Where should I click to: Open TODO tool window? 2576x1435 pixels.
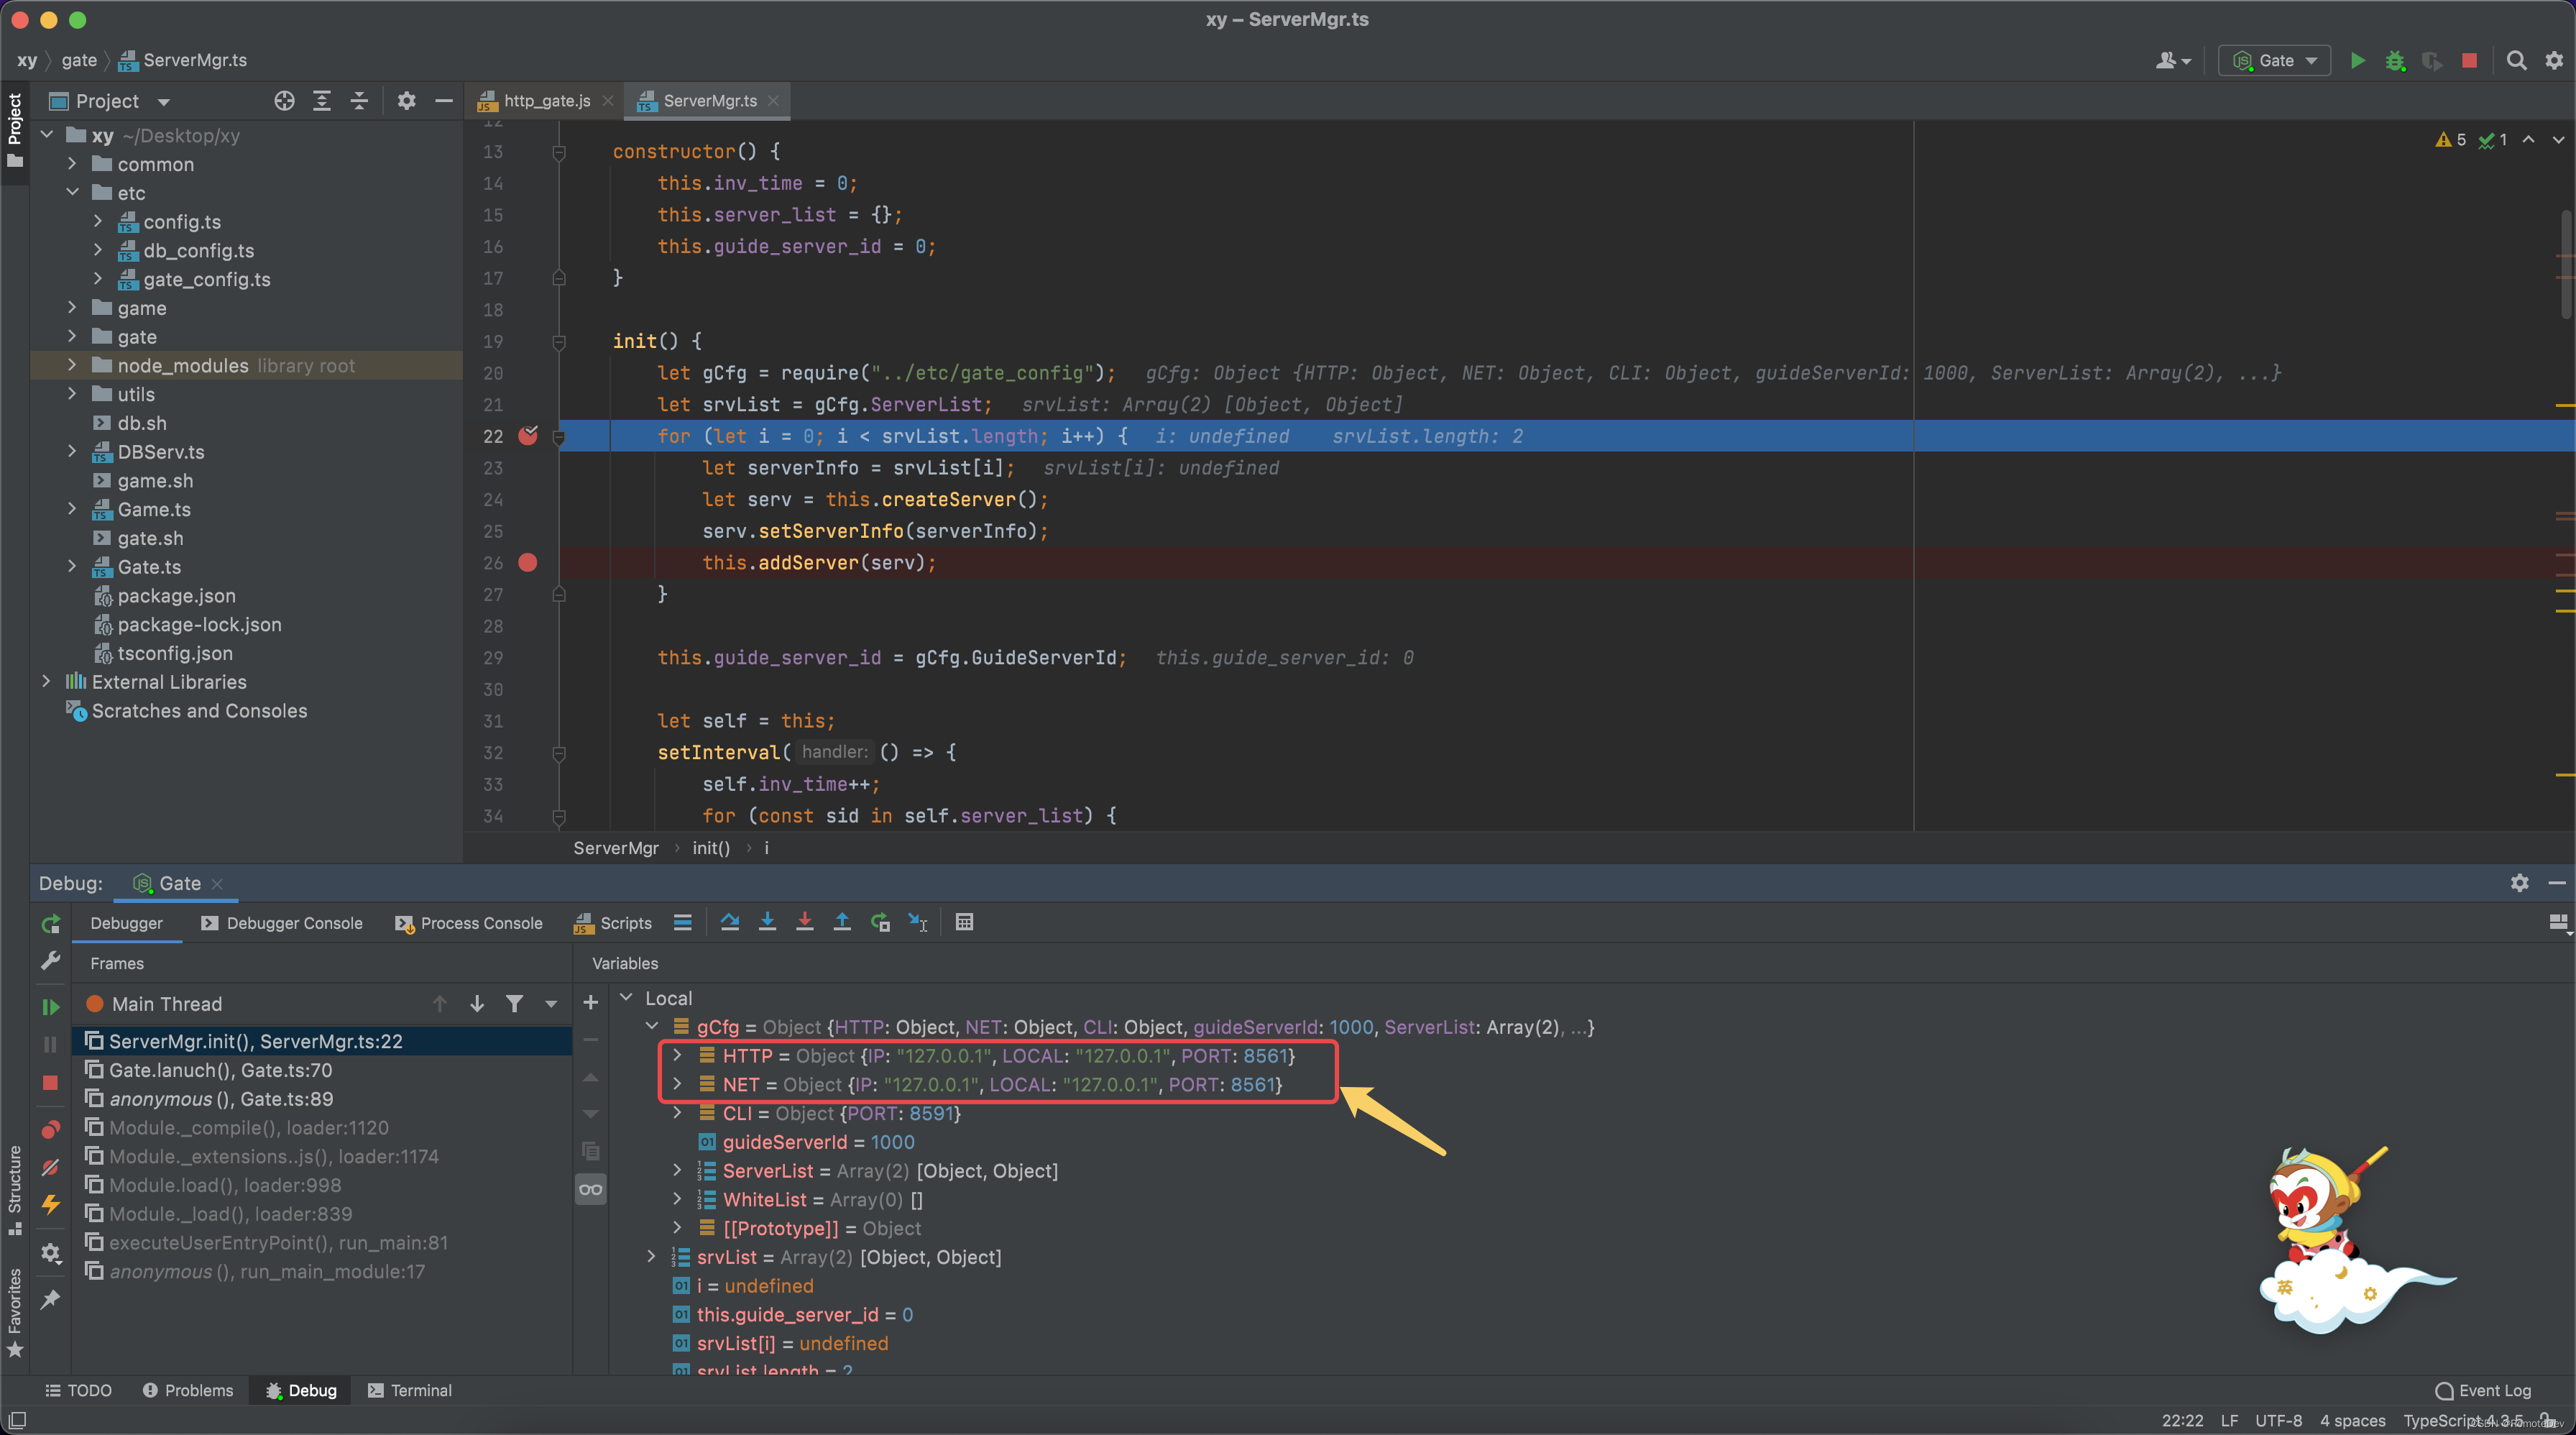[78, 1390]
